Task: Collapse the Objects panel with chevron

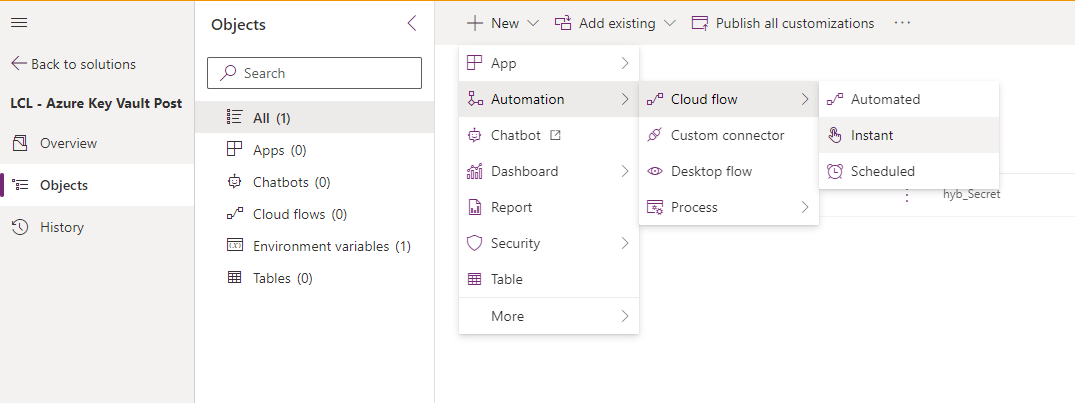Action: pyautogui.click(x=412, y=24)
